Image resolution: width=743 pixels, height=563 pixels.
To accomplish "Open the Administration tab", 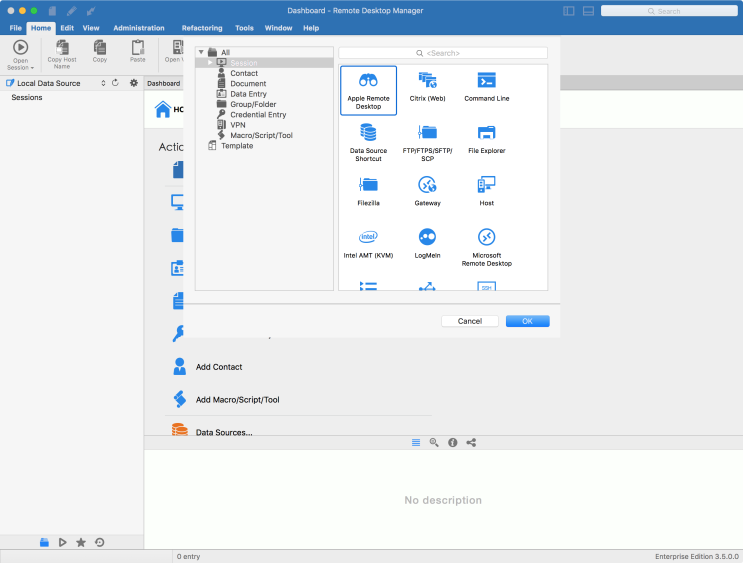I will [139, 28].
